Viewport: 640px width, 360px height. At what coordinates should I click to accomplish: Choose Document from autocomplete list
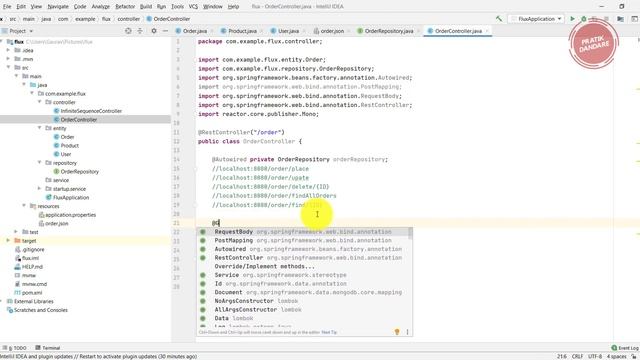[304, 292]
